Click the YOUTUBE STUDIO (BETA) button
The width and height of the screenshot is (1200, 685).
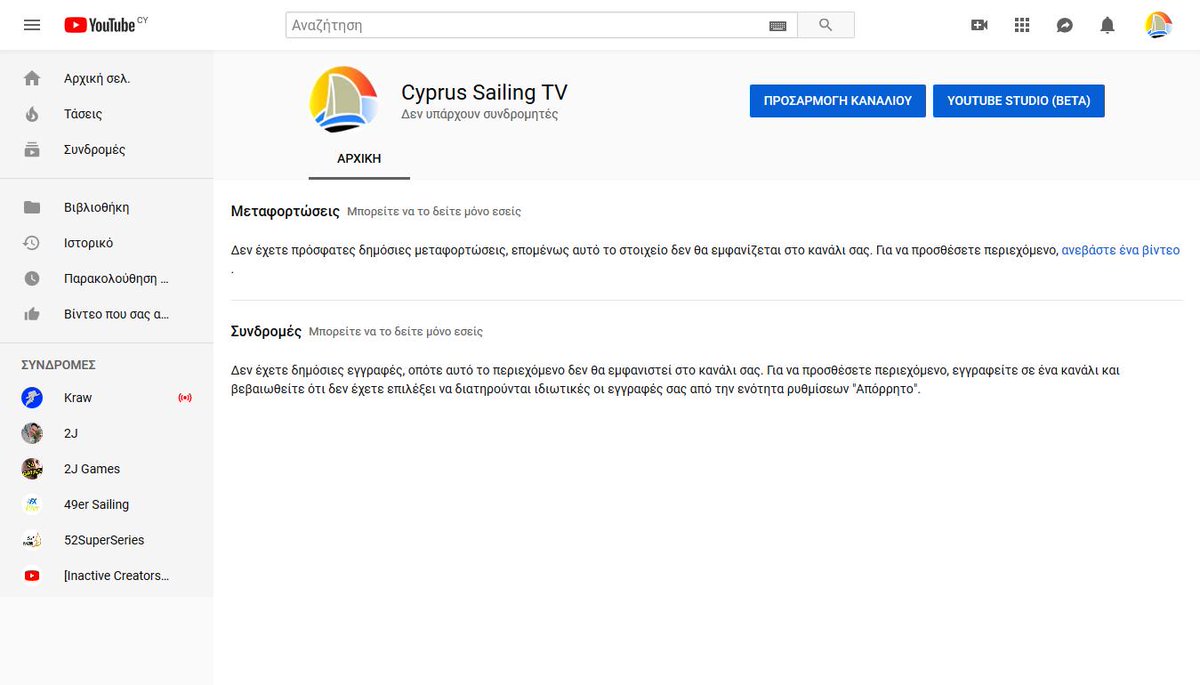tap(1019, 101)
